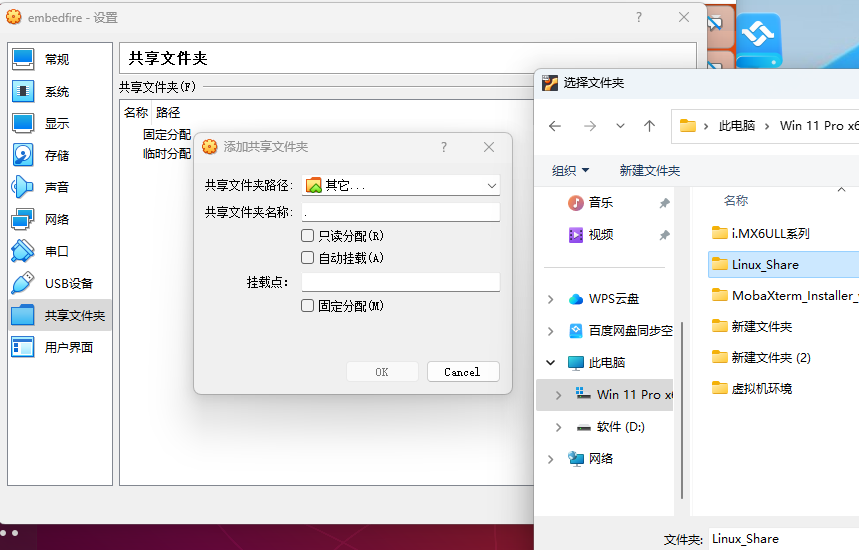Image resolution: width=859 pixels, height=550 pixels.
Task: Click the WPS云盘 cloud icon
Action: [x=576, y=299]
